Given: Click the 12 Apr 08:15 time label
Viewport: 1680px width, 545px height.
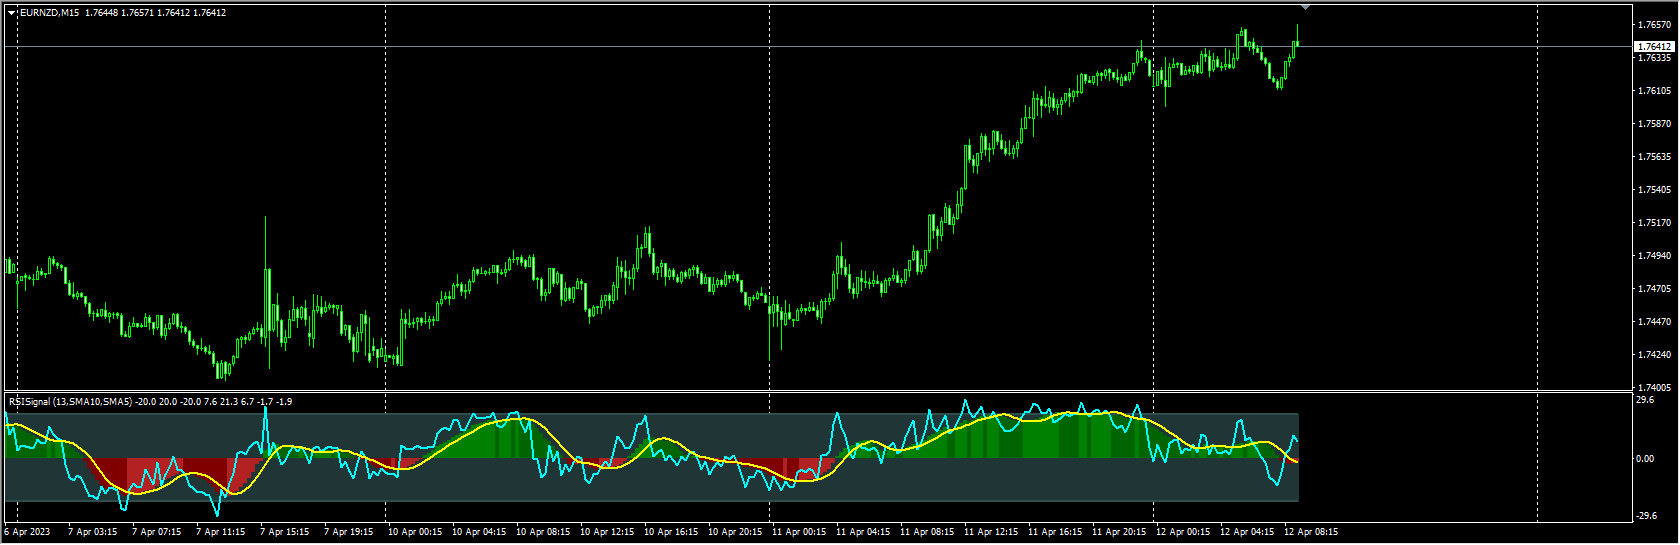Looking at the screenshot, I should [1311, 532].
